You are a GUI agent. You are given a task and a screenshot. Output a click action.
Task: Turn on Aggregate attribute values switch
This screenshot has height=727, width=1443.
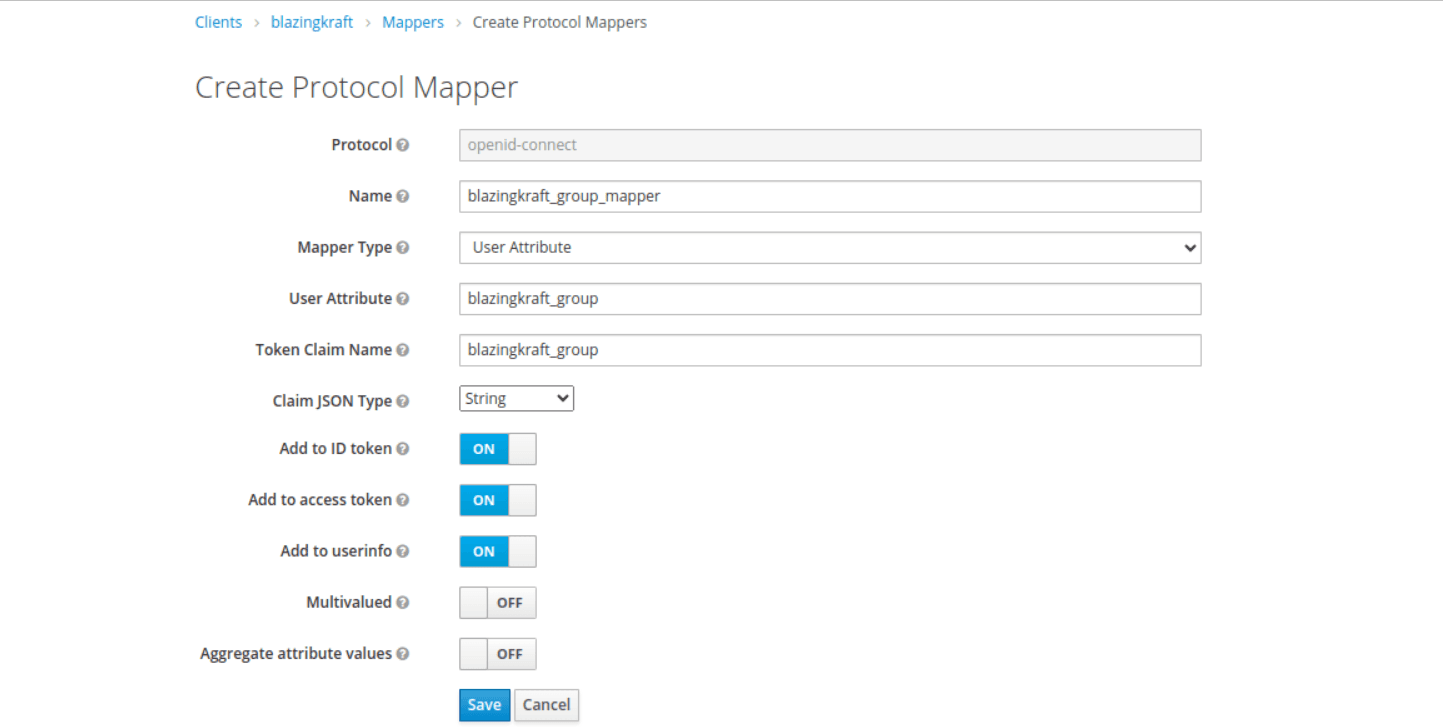pyautogui.click(x=497, y=654)
